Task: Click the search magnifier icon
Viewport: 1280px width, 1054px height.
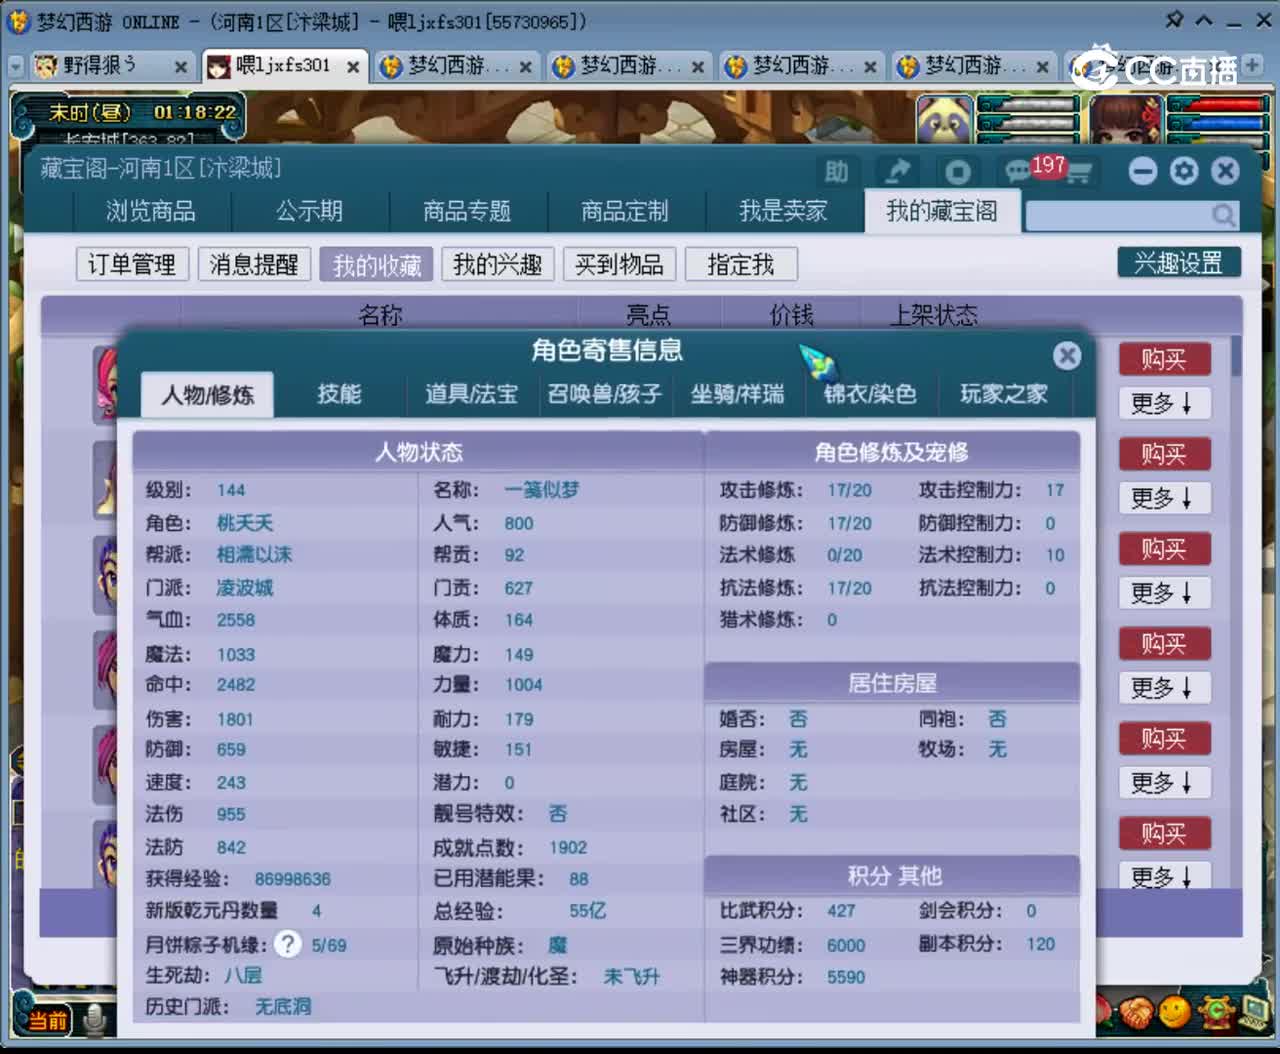Action: (1223, 214)
